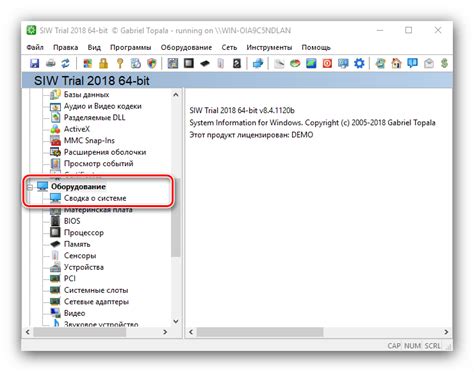Click the NUM status bar indicator
The height and width of the screenshot is (372, 474).
(x=413, y=346)
